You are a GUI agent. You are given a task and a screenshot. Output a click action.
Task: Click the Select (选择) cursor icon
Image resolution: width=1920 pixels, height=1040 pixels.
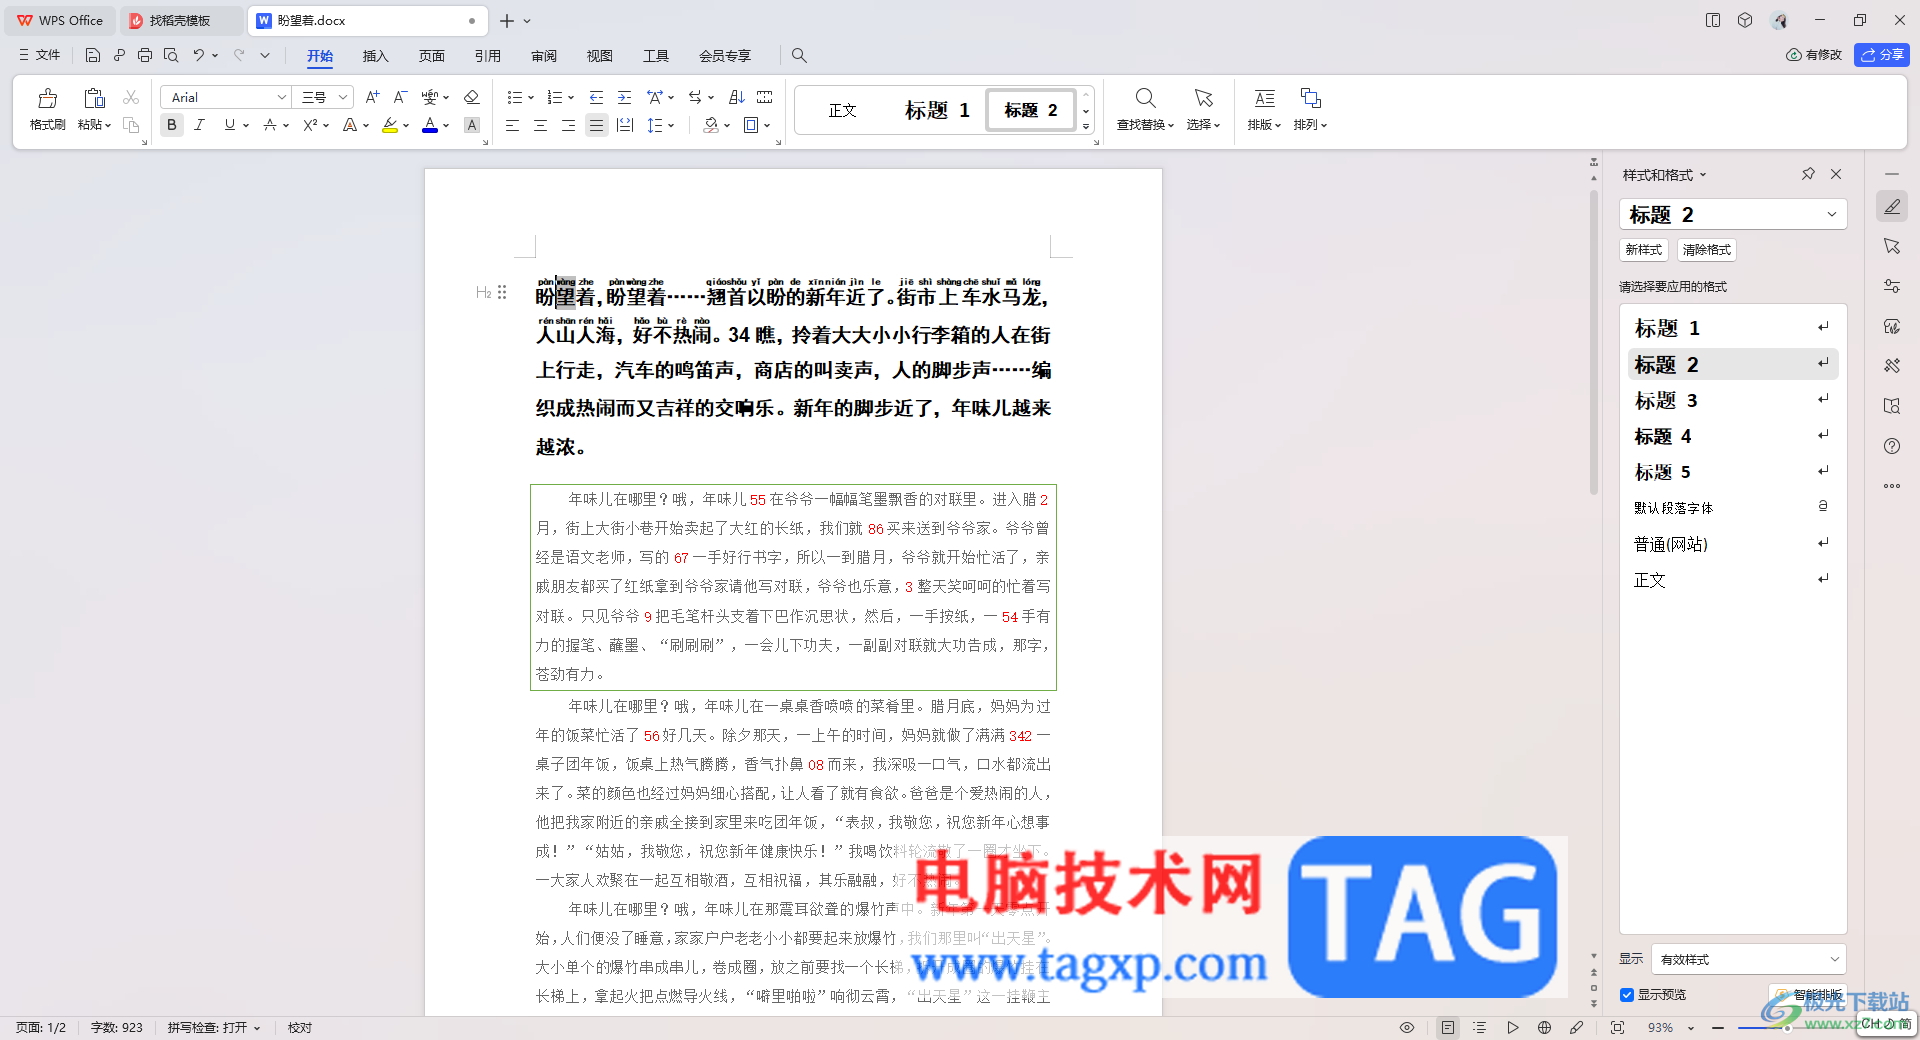pos(1203,98)
